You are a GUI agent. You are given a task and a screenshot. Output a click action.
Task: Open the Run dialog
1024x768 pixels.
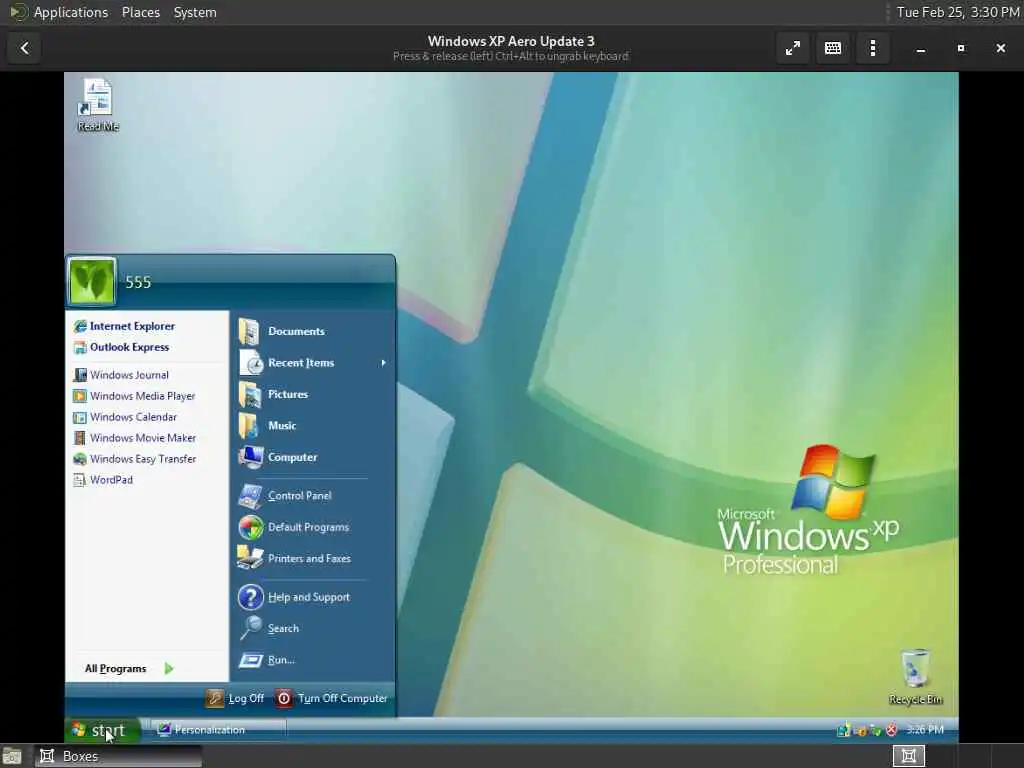(266, 660)
